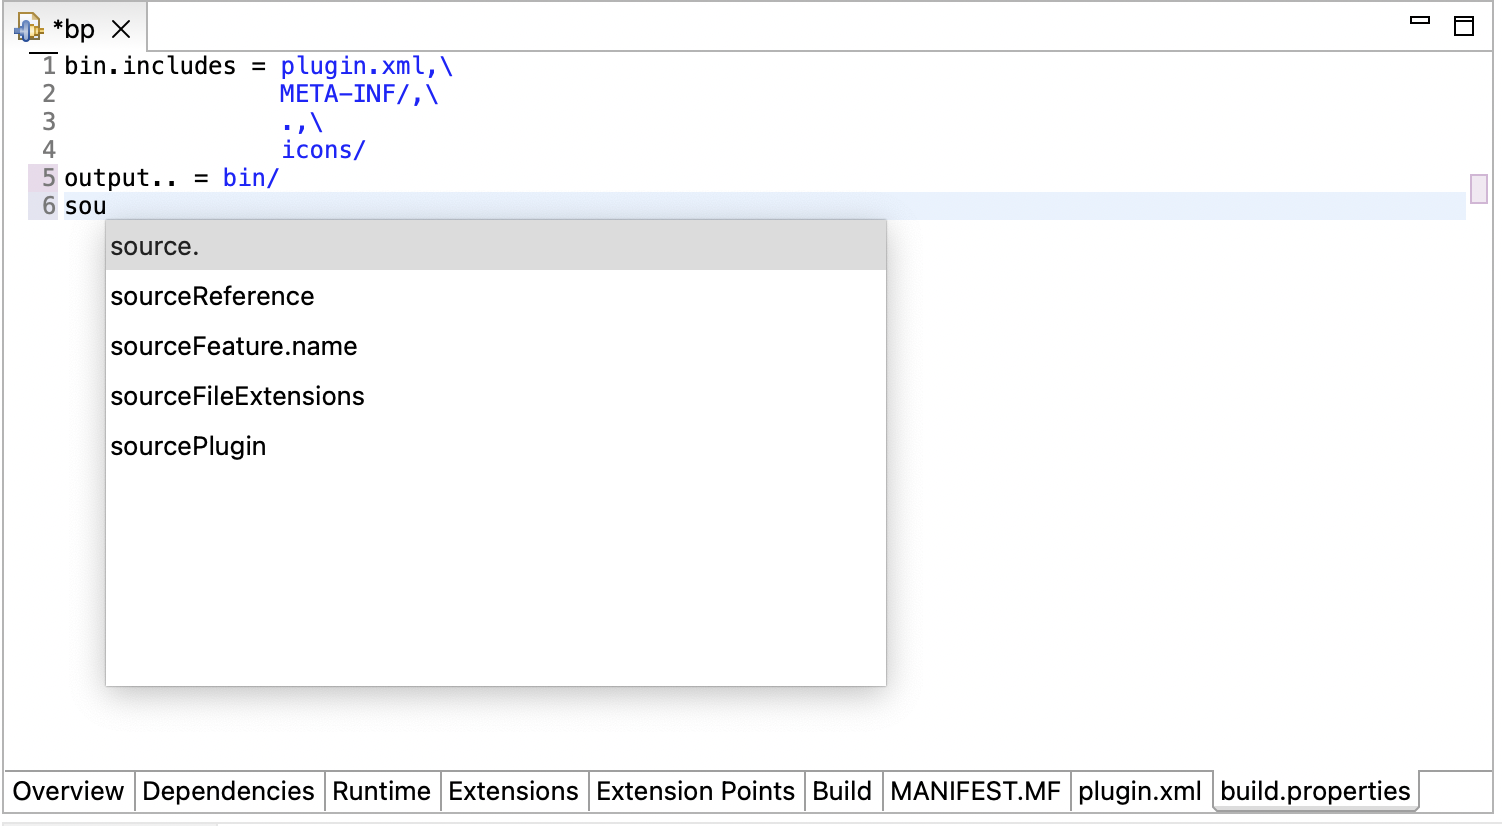
Task: Open the Dependencies tab
Action: [x=228, y=791]
